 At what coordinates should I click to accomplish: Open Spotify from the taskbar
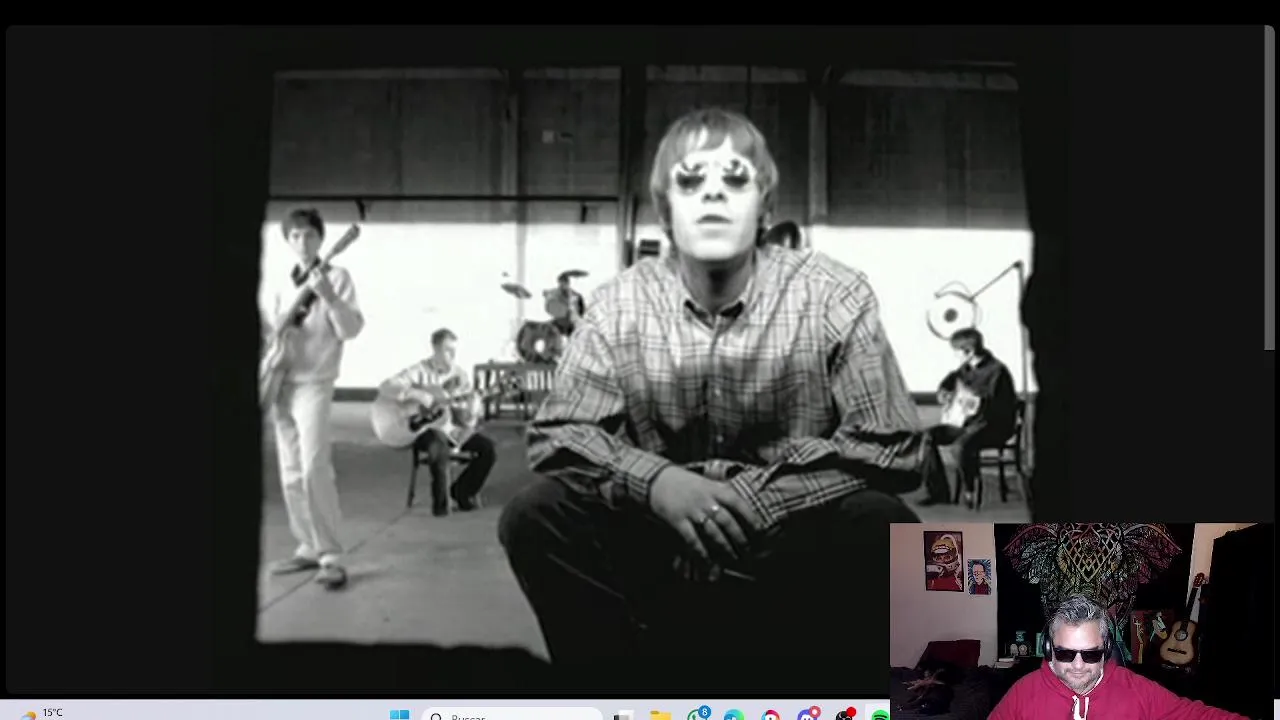880,715
